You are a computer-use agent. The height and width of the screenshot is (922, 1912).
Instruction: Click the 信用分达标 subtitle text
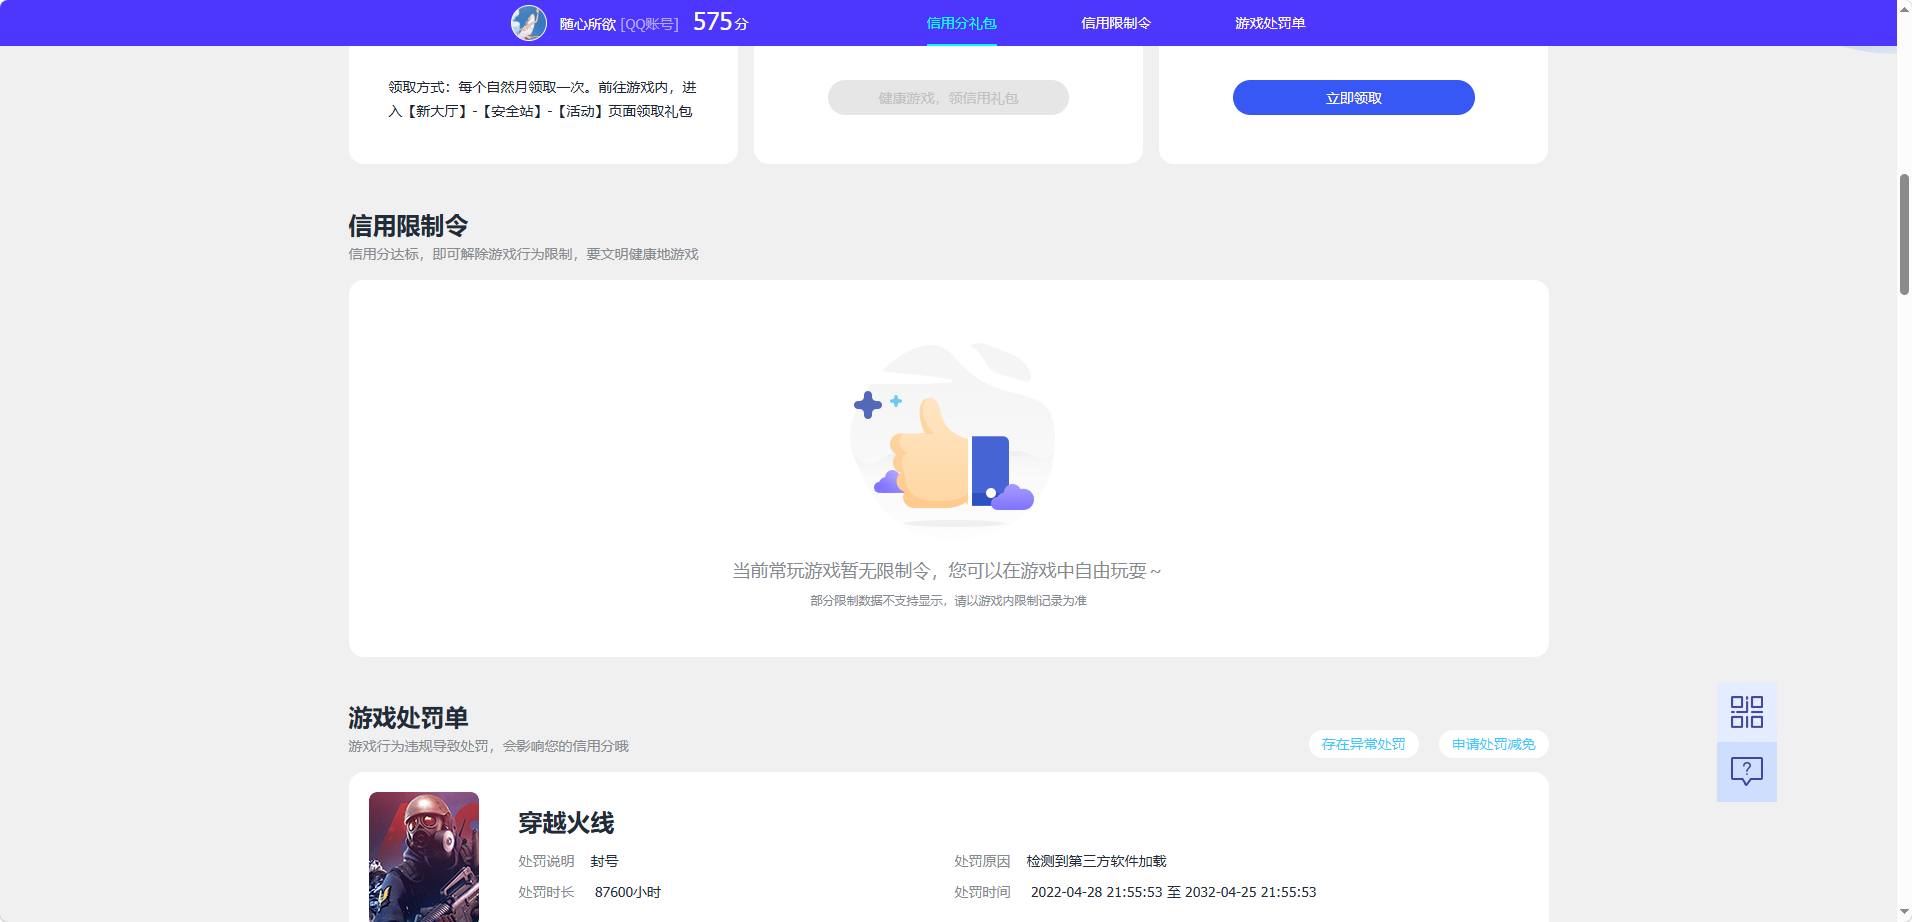[x=523, y=254]
